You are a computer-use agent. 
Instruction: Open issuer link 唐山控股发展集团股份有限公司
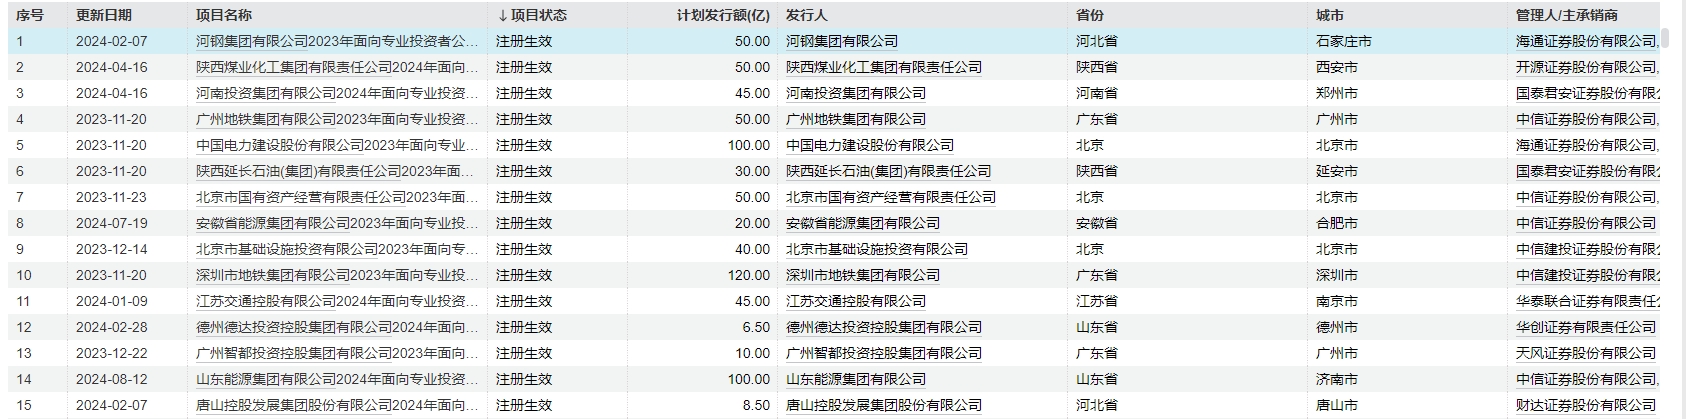pyautogui.click(x=884, y=406)
